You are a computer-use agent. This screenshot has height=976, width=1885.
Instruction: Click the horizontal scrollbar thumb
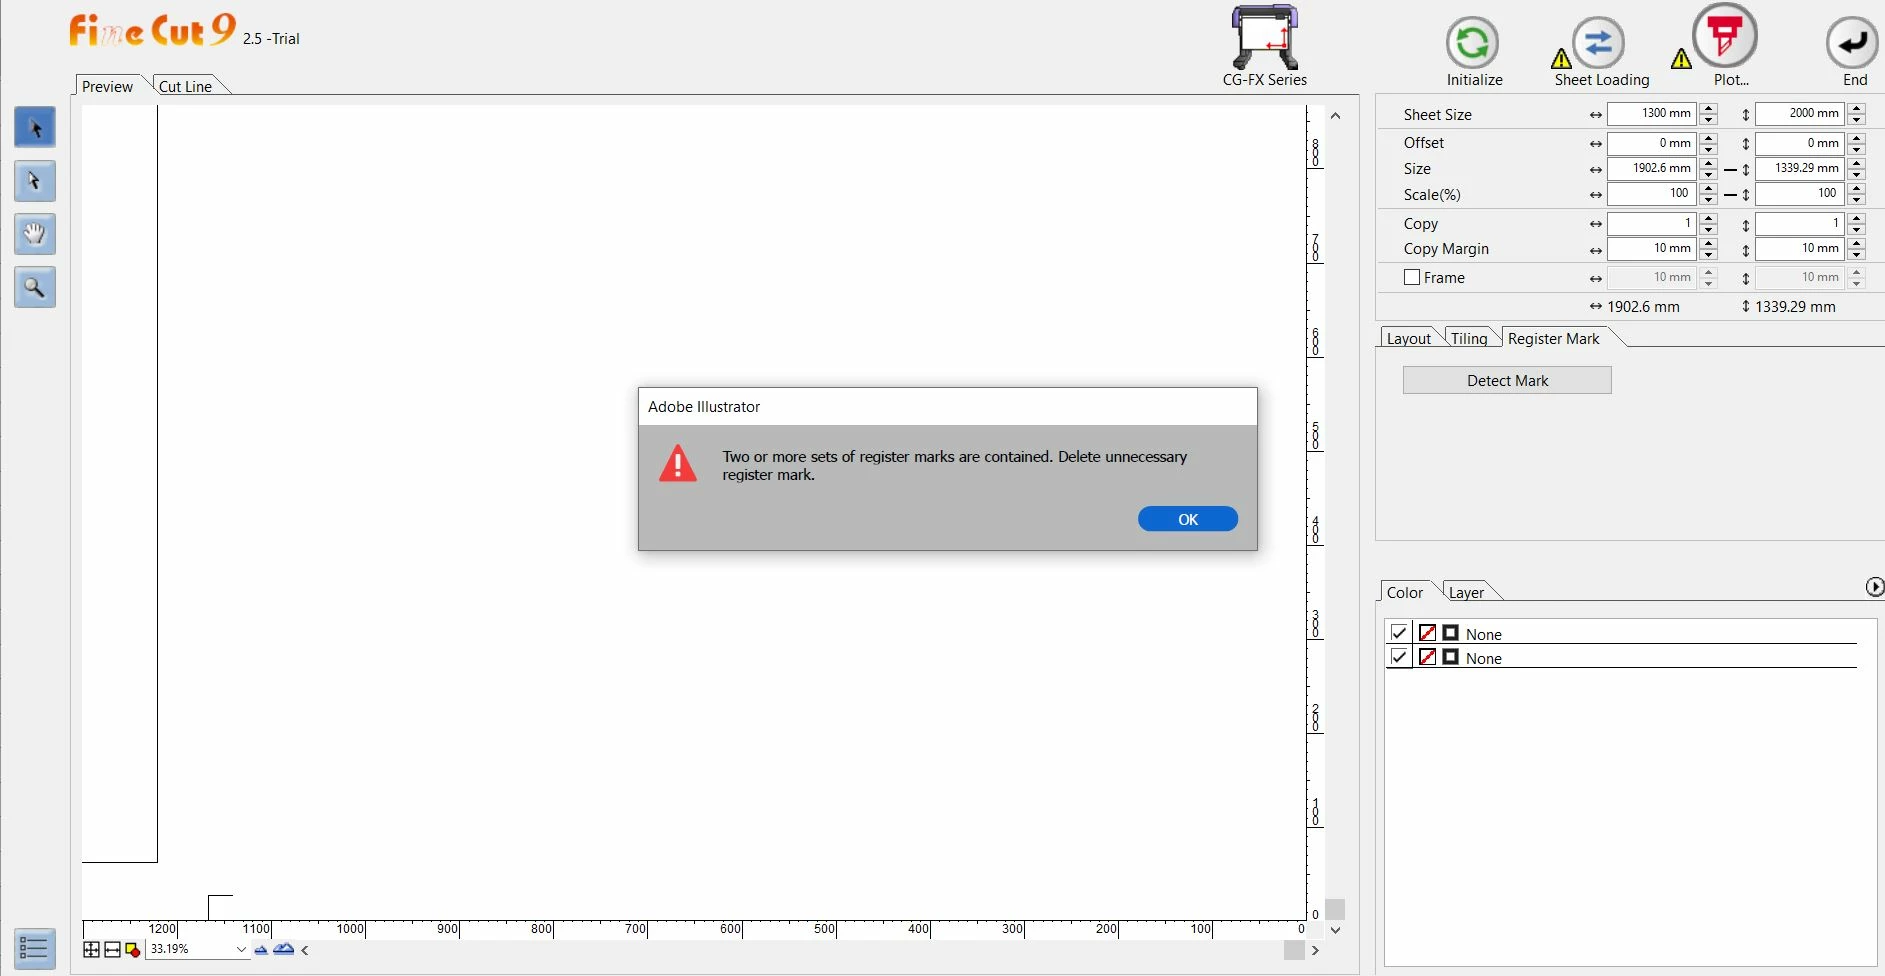[x=1294, y=950]
